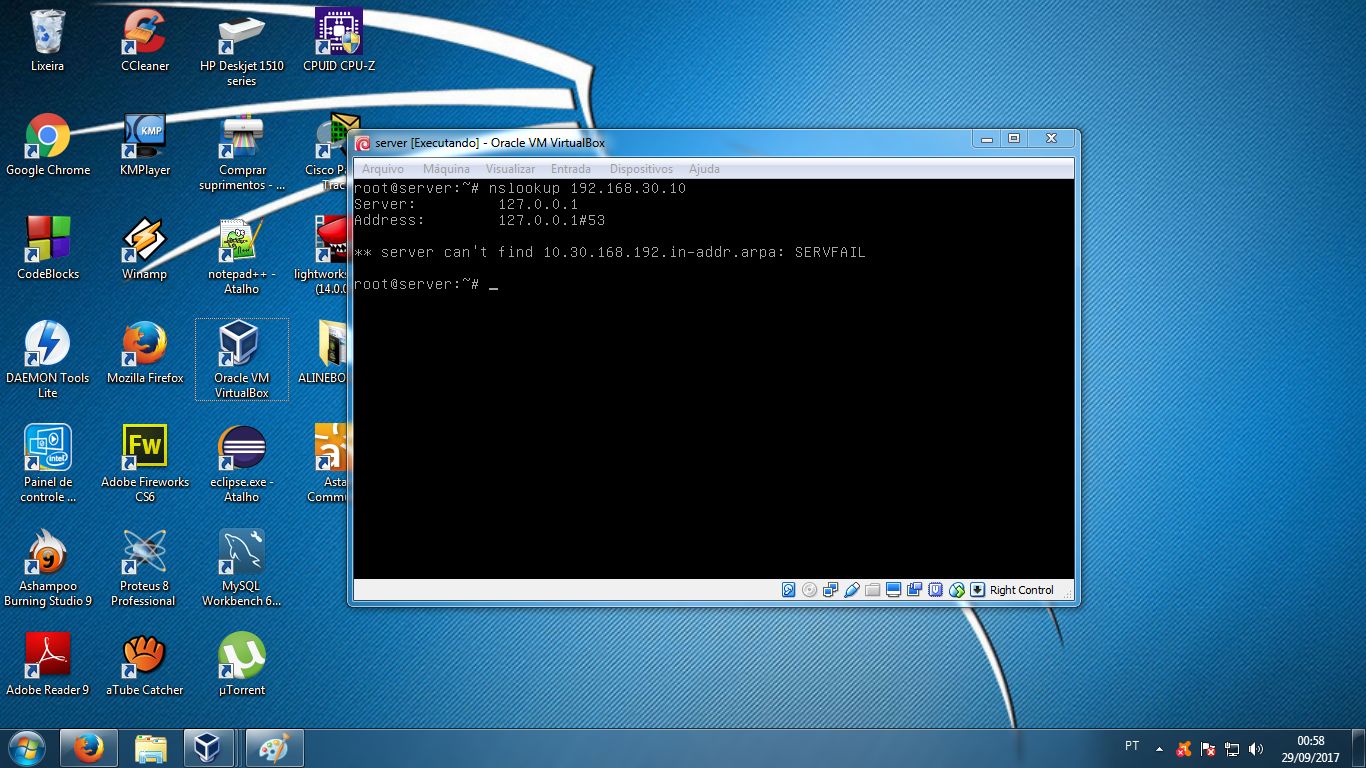Click the shared folders indicator in VirtualBox
Screen dimensions: 1366x768
pos(873,590)
